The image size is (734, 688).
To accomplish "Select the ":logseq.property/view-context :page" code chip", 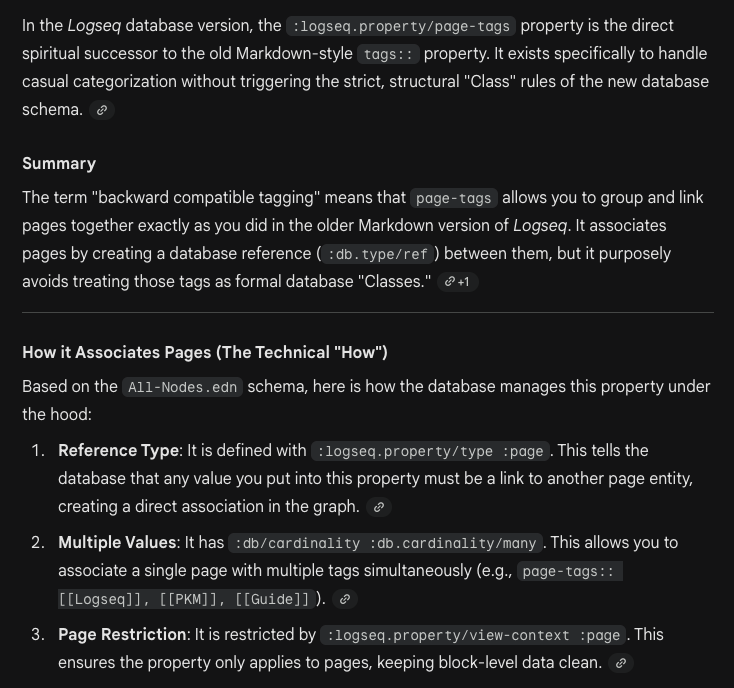I will (473, 635).
